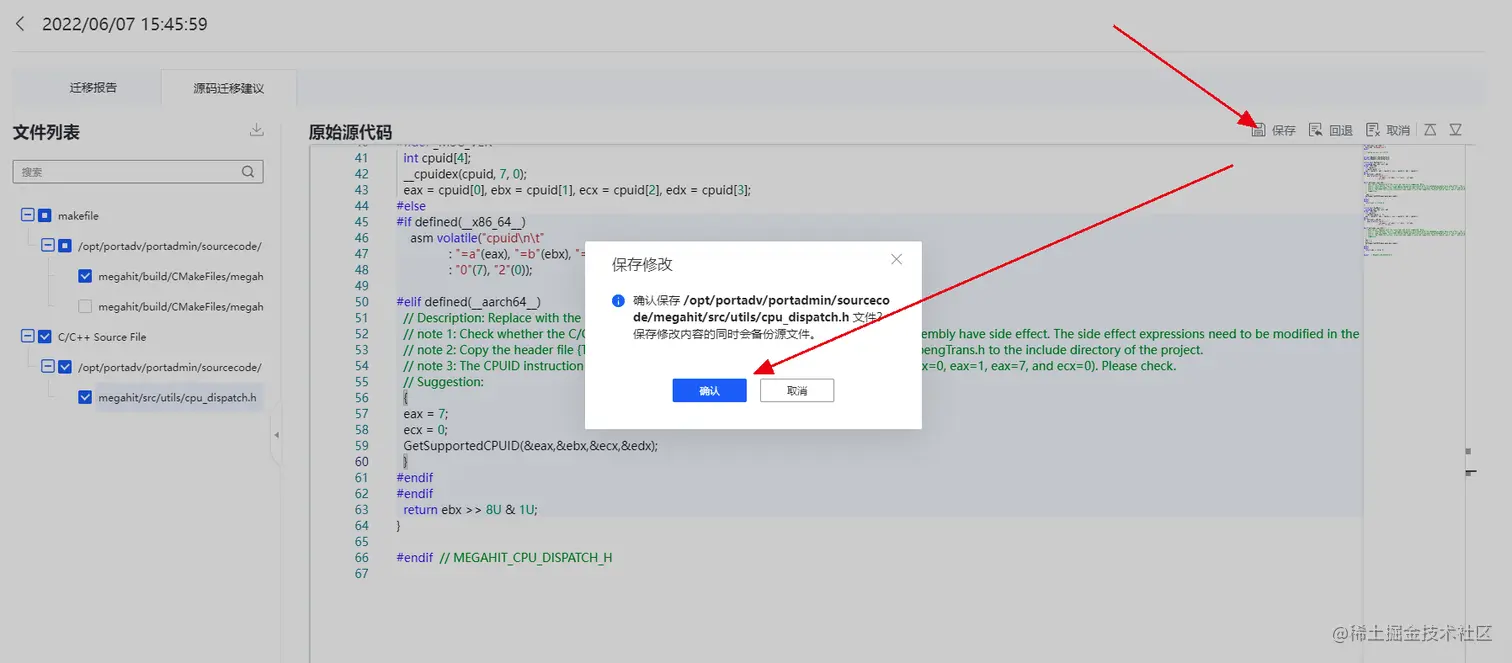Image resolution: width=1512 pixels, height=663 pixels.
Task: Jump to previous suggestion with up triangle
Action: (x=1430, y=130)
